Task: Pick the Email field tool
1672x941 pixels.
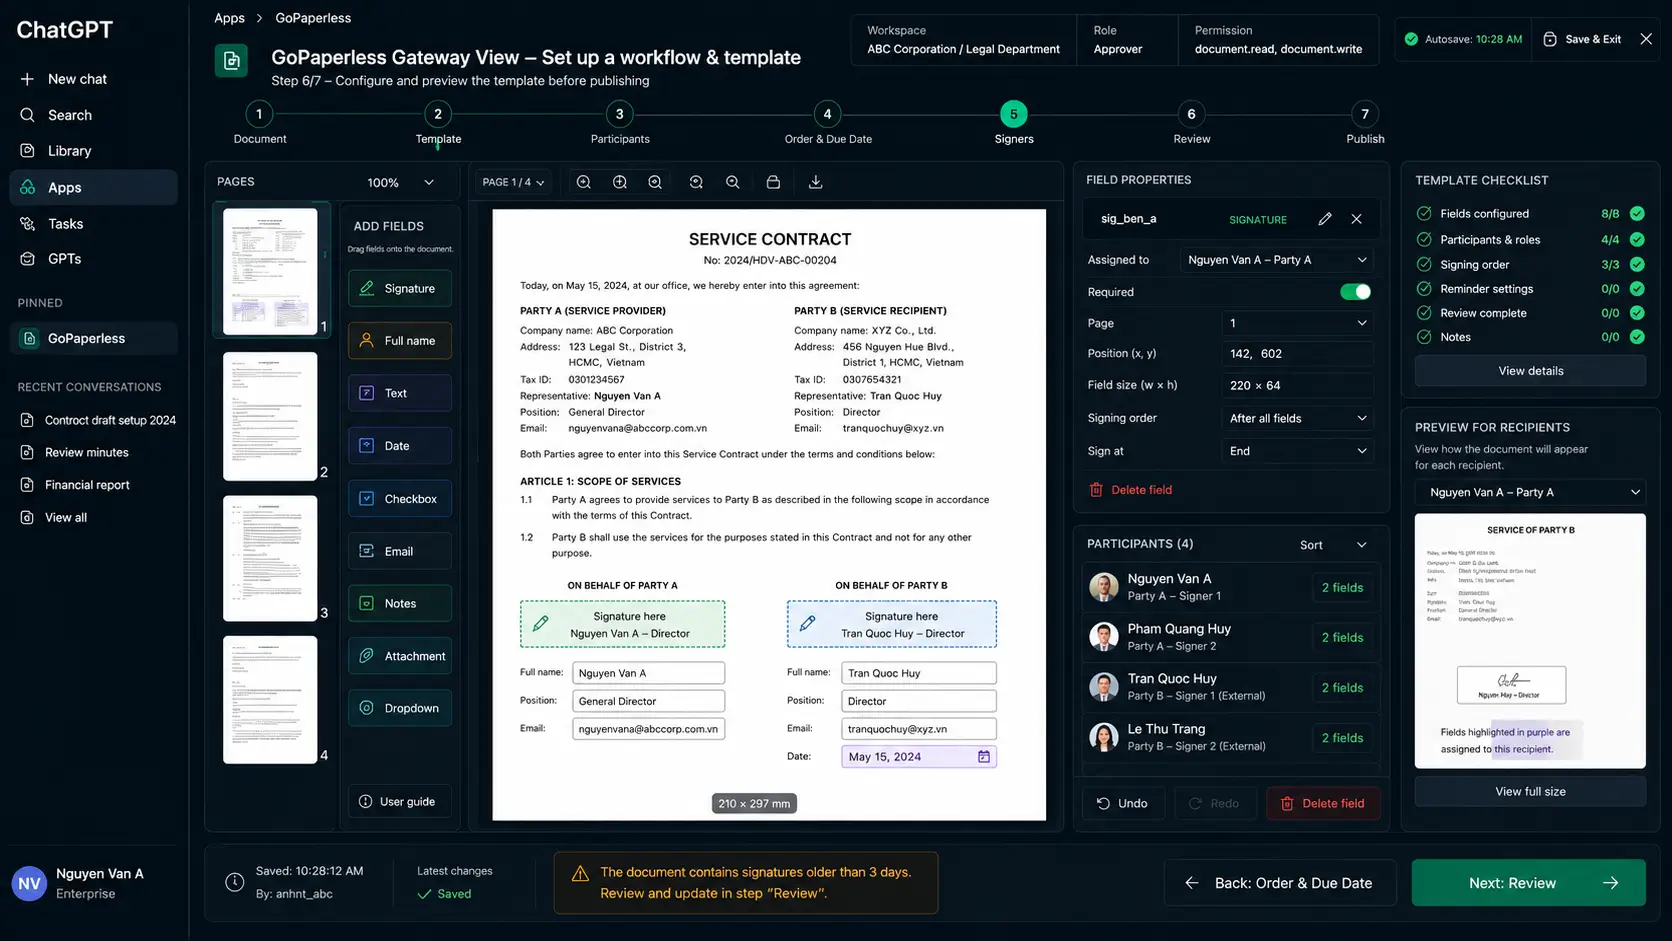Action: point(400,551)
